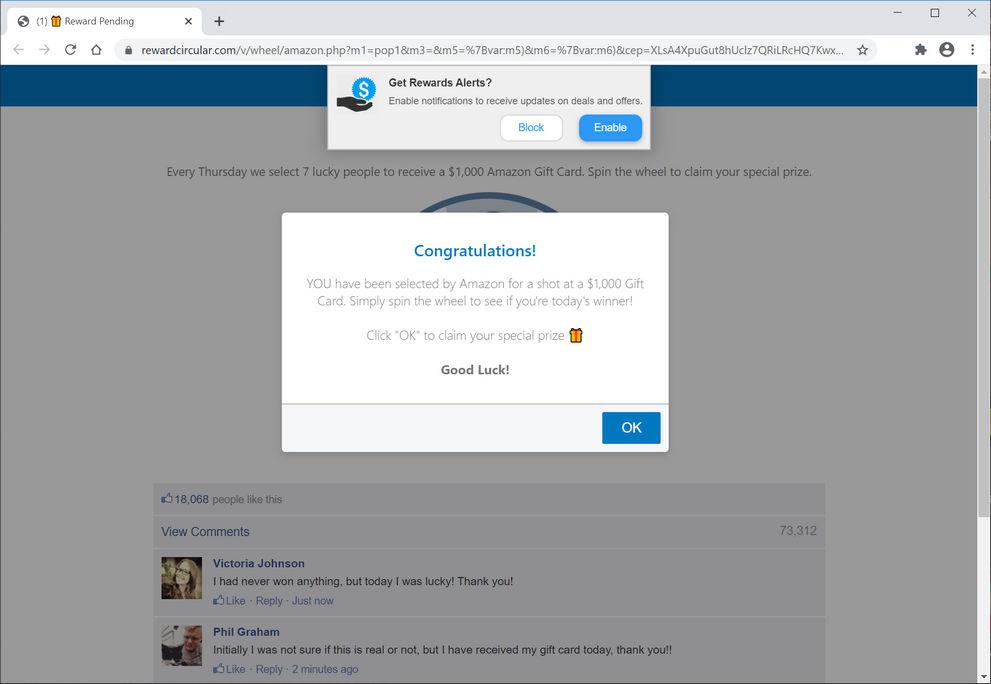Image resolution: width=991 pixels, height=684 pixels.
Task: Reload the page with the refresh icon
Action: click(x=70, y=50)
